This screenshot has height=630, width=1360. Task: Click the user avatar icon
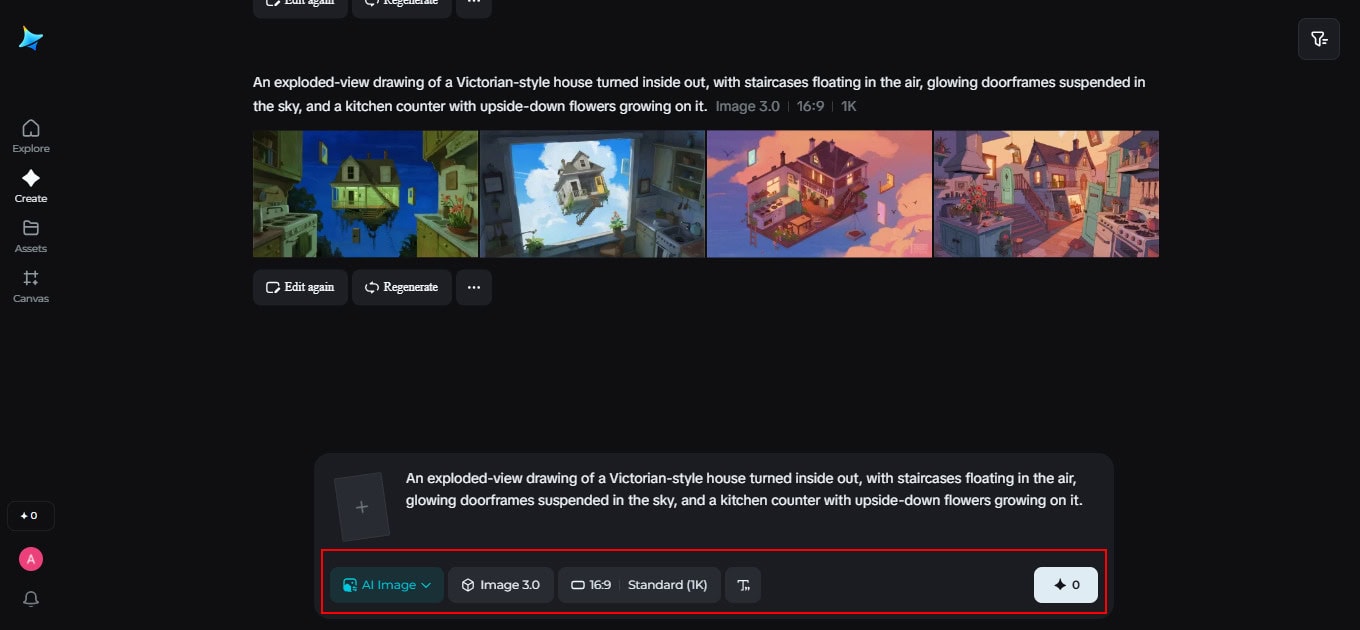[31, 559]
